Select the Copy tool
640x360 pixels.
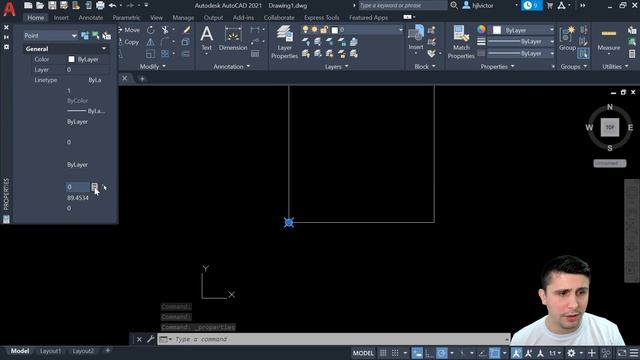(x=129, y=42)
